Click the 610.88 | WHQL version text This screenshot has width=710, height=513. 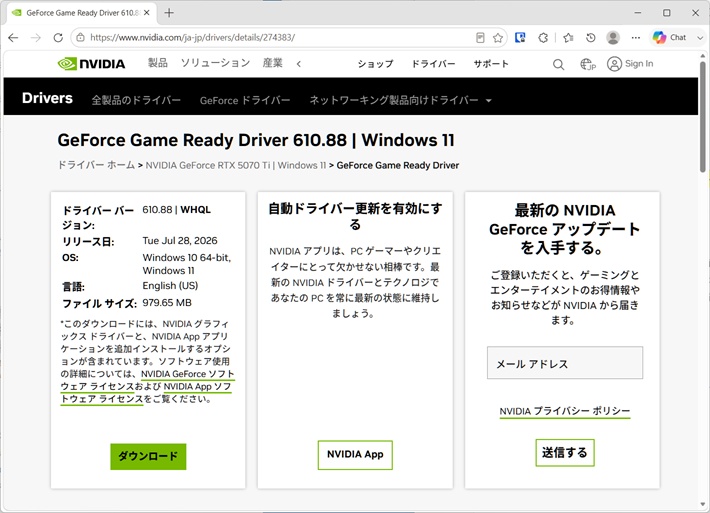pyautogui.click(x=177, y=210)
